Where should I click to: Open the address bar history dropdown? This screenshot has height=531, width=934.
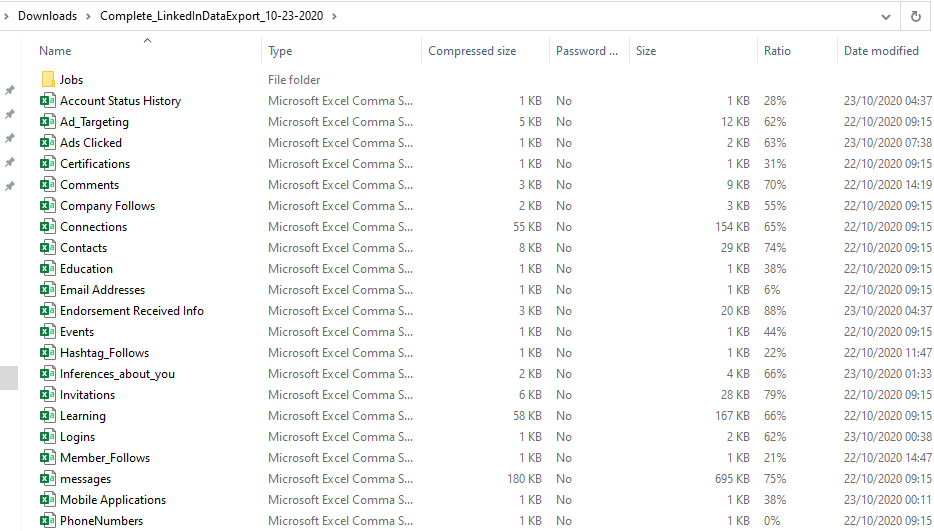(886, 17)
